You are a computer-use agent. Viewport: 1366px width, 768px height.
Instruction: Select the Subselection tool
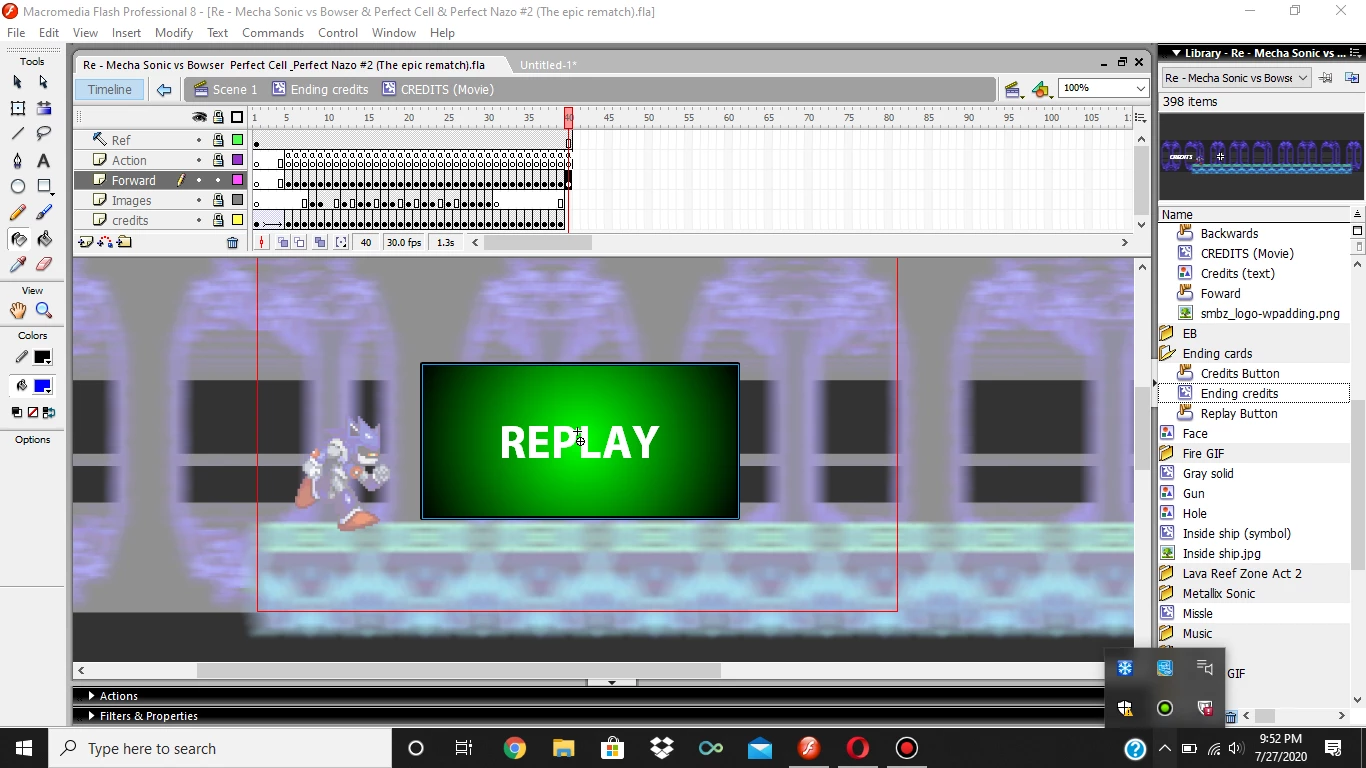(x=43, y=82)
